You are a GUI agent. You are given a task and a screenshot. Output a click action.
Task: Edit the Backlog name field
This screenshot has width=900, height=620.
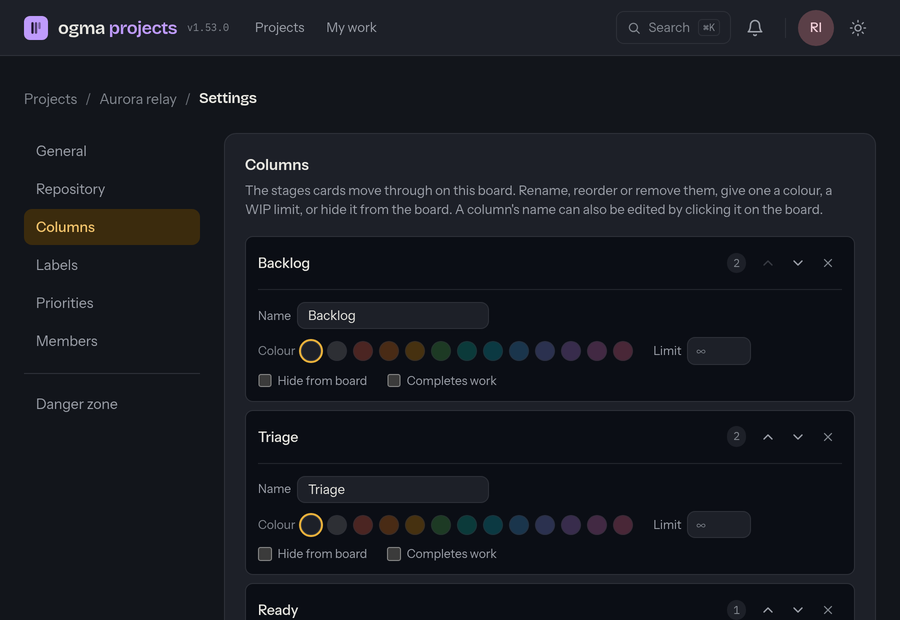393,316
